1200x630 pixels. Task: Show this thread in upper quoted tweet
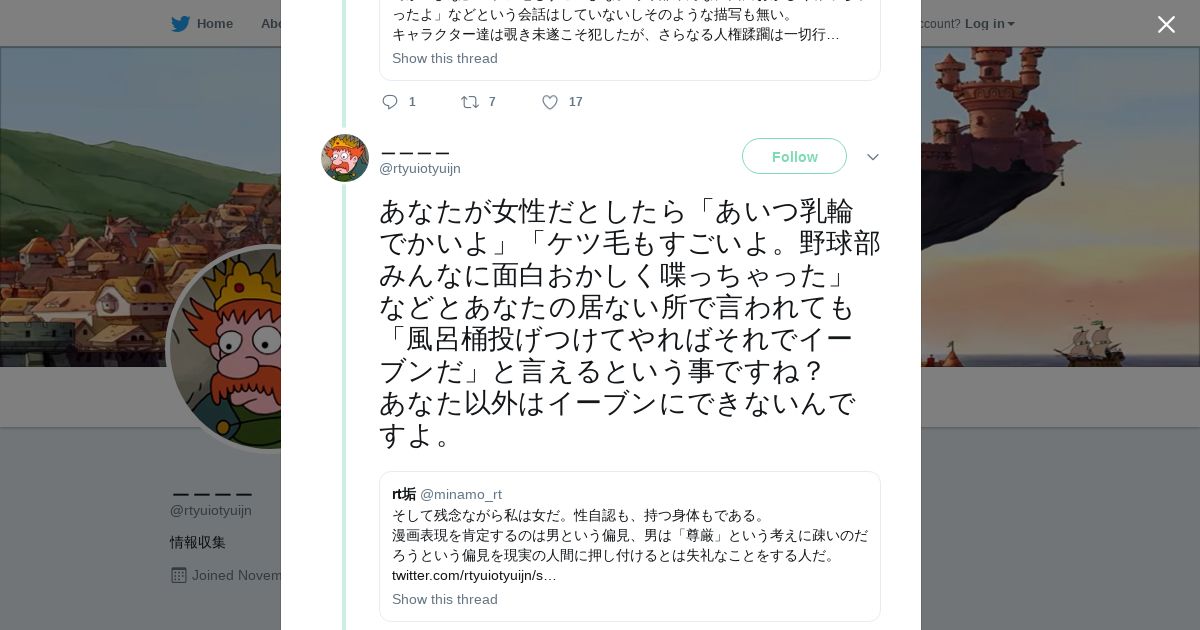coord(445,59)
